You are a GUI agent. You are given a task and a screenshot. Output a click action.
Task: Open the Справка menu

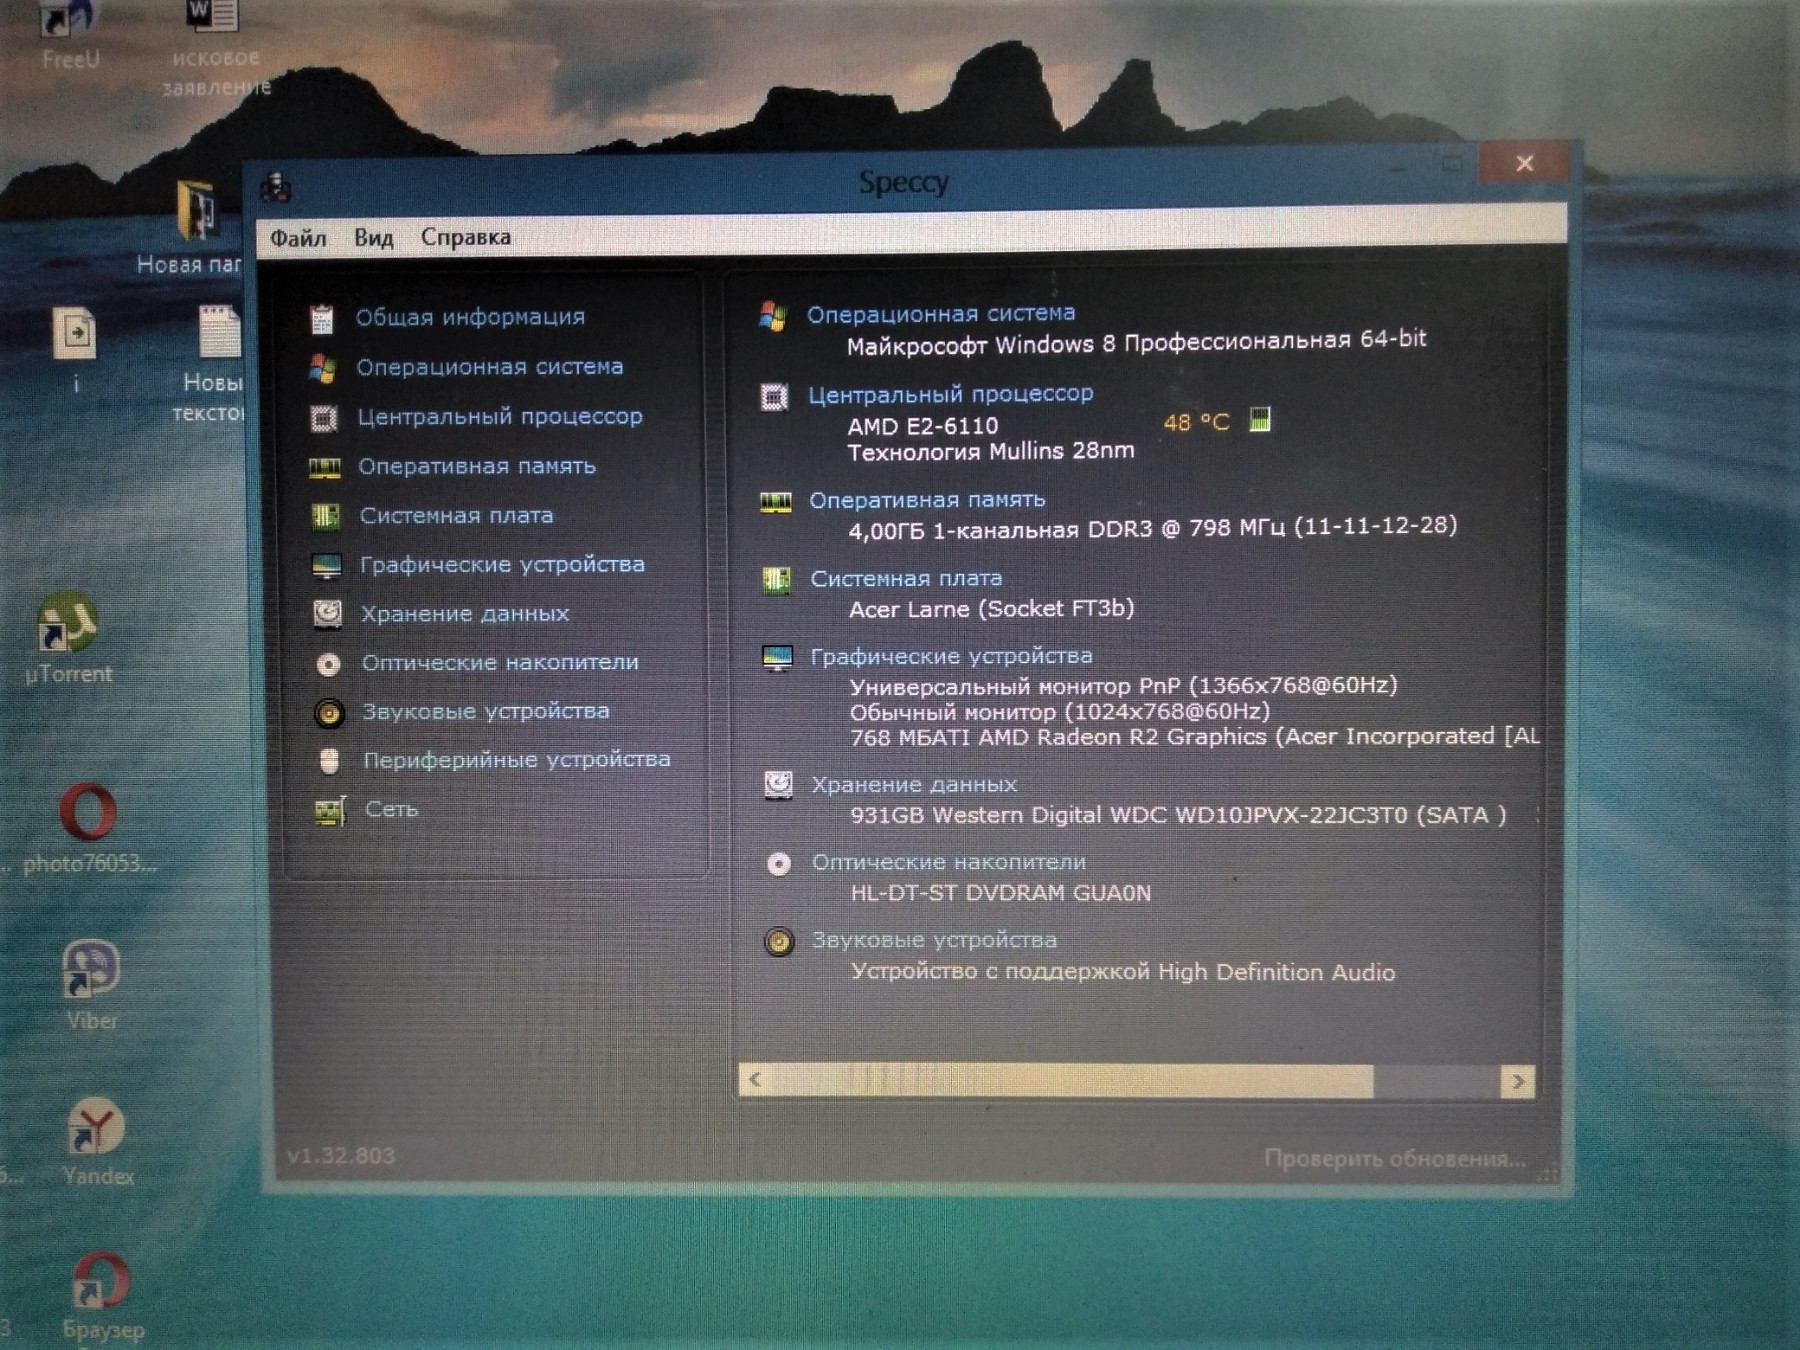click(465, 237)
